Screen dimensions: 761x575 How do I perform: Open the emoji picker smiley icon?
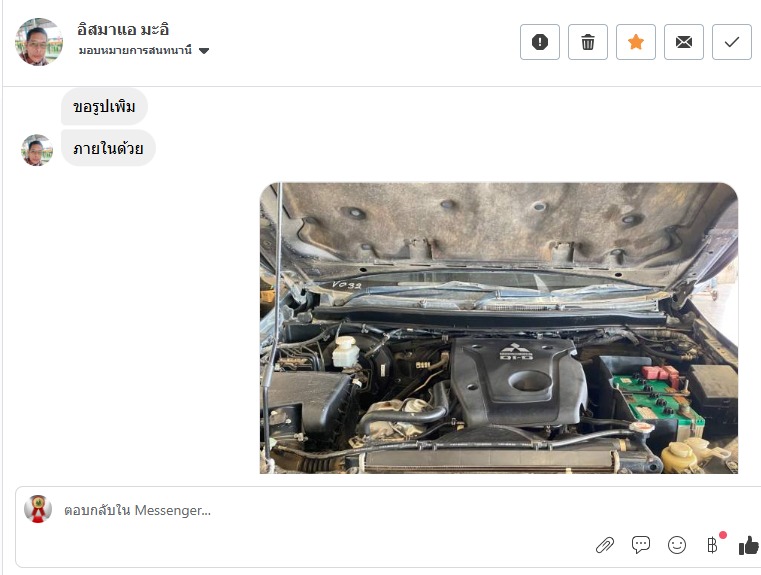[677, 545]
